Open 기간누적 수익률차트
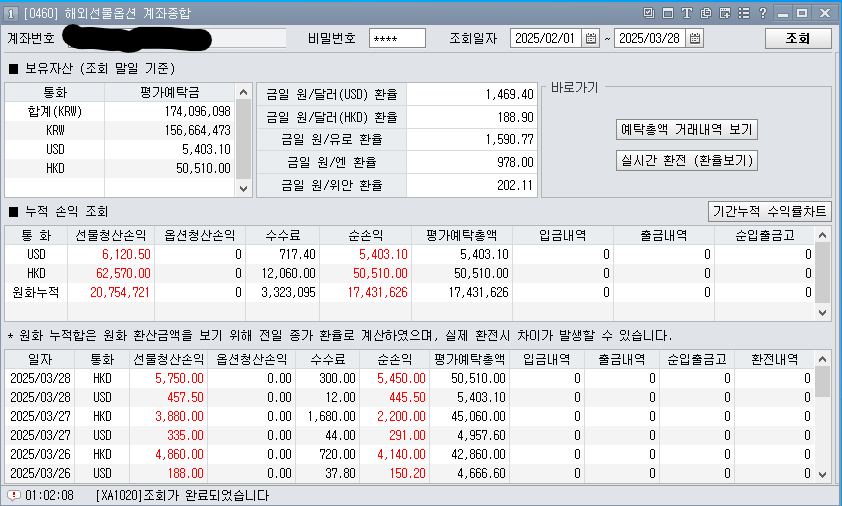This screenshot has width=842, height=506. 770,212
